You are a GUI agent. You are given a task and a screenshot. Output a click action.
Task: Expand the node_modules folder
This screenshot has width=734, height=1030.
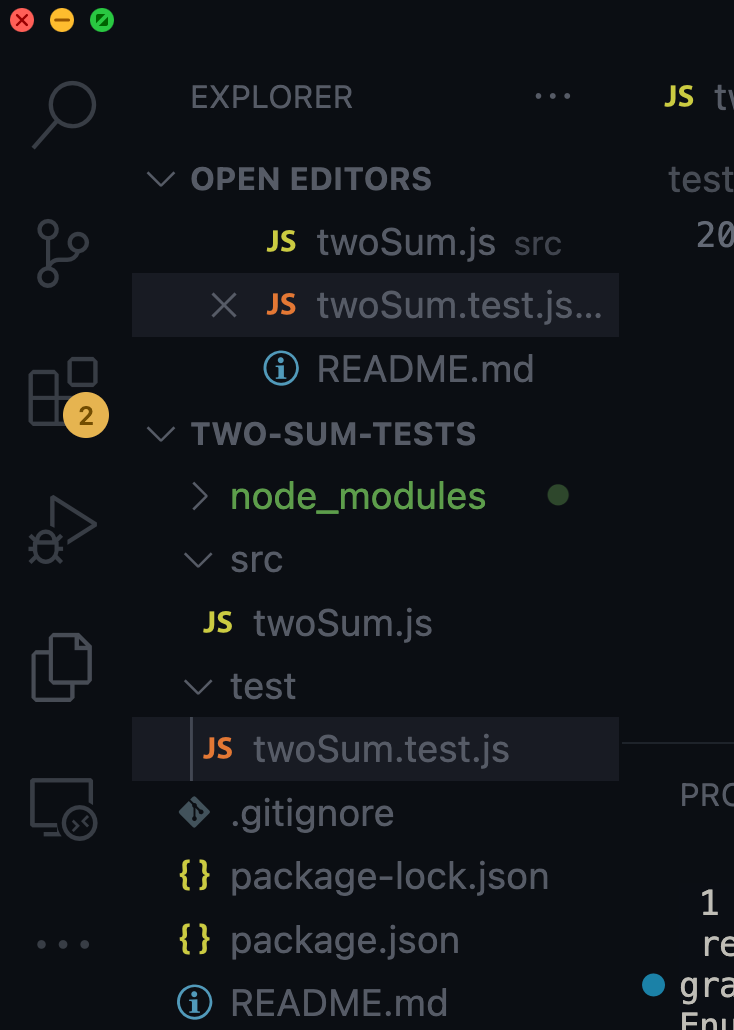[198, 496]
